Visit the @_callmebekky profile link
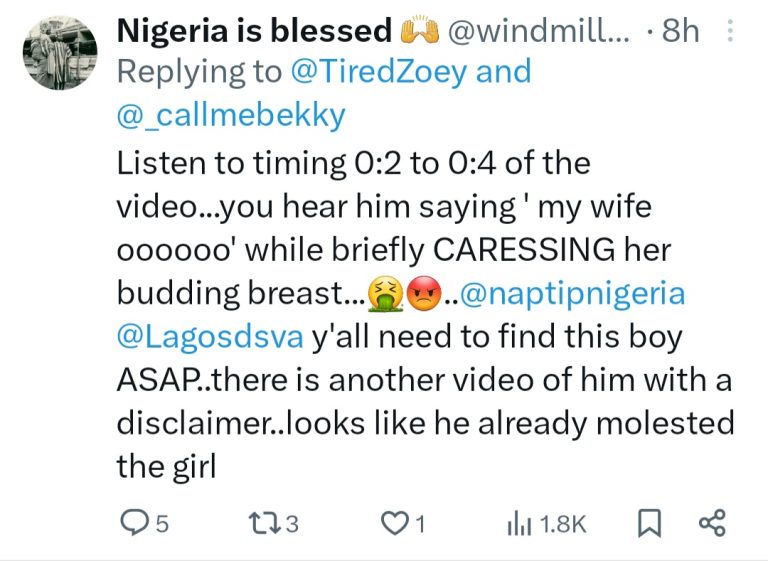 click(232, 115)
